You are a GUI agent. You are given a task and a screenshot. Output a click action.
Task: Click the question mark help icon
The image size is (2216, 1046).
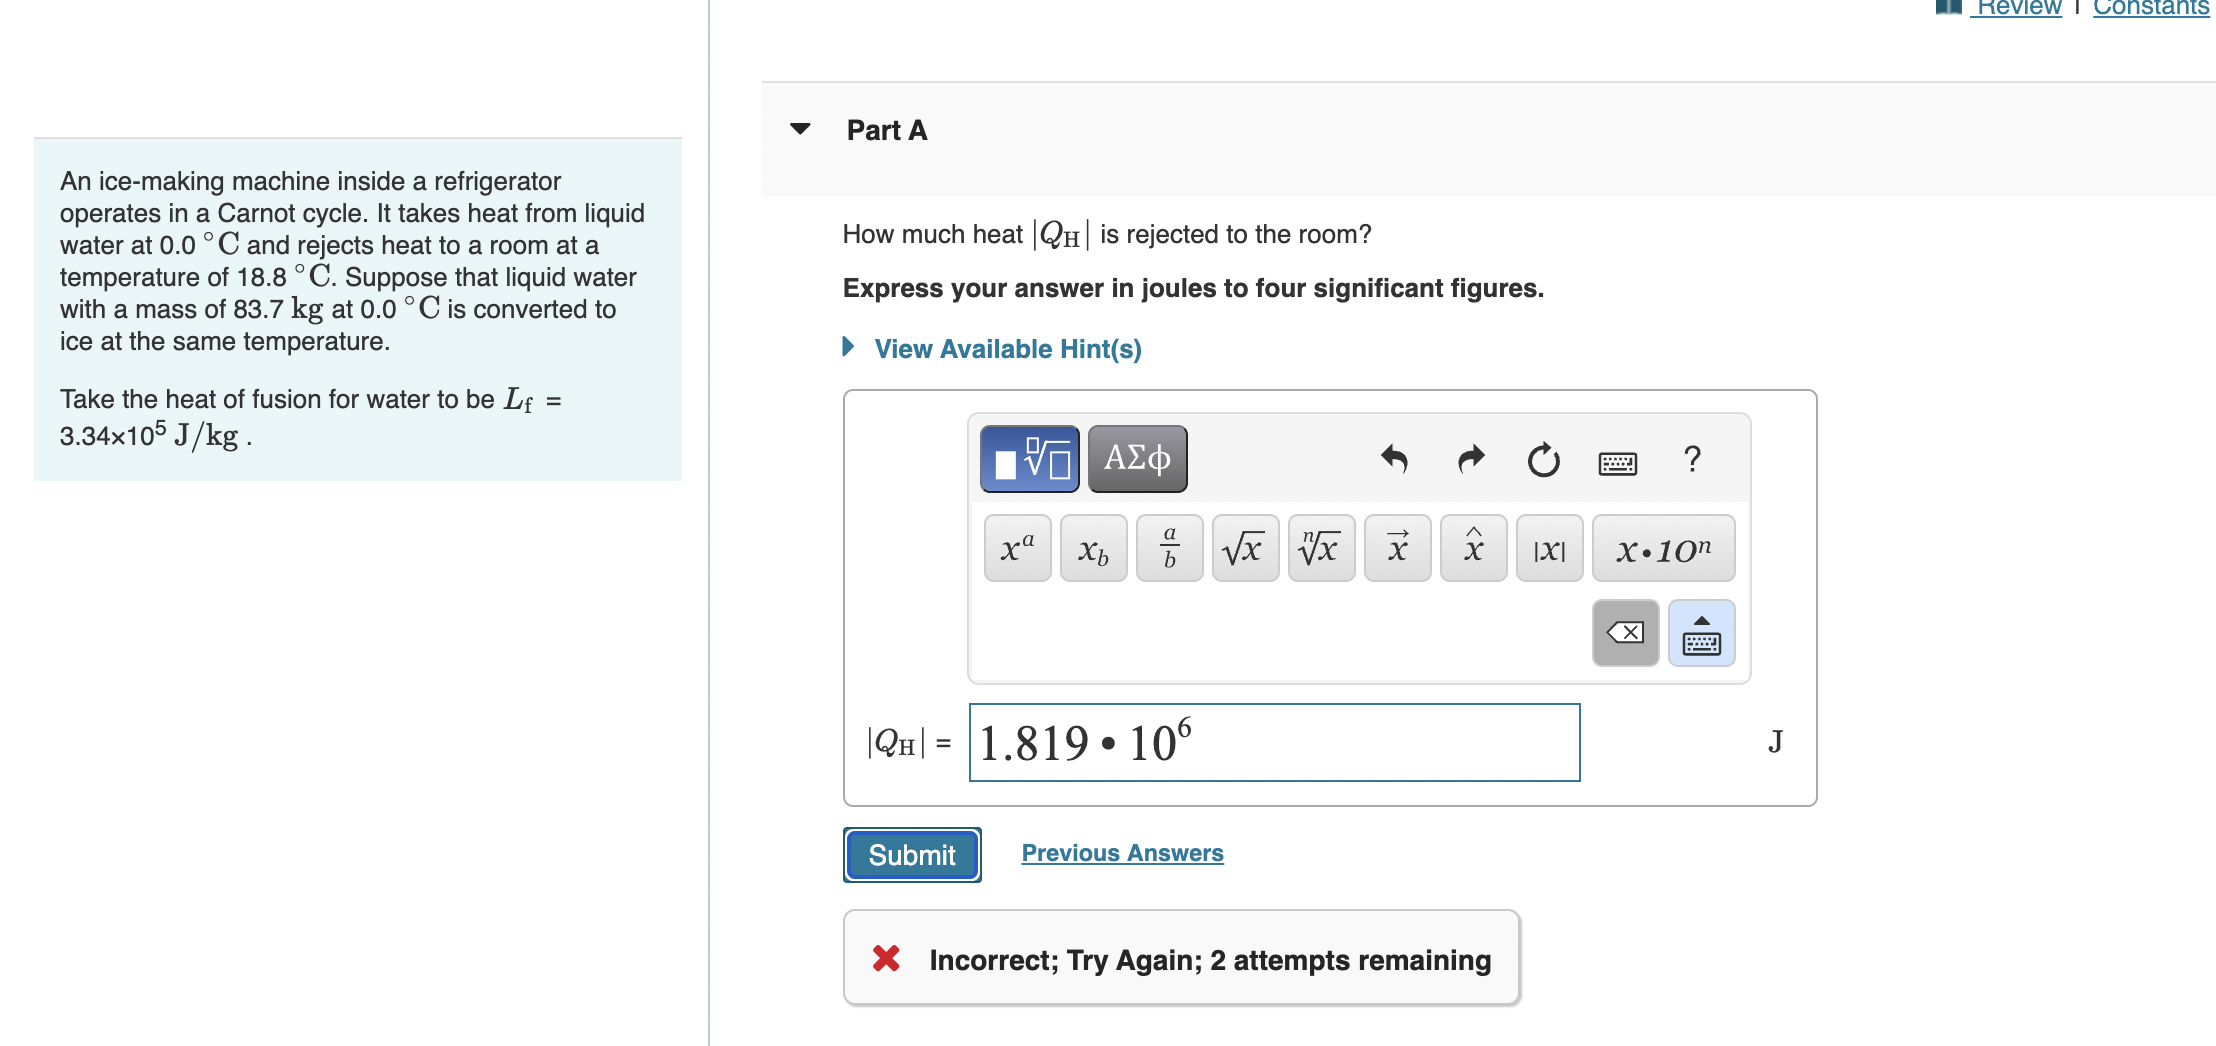[1692, 459]
